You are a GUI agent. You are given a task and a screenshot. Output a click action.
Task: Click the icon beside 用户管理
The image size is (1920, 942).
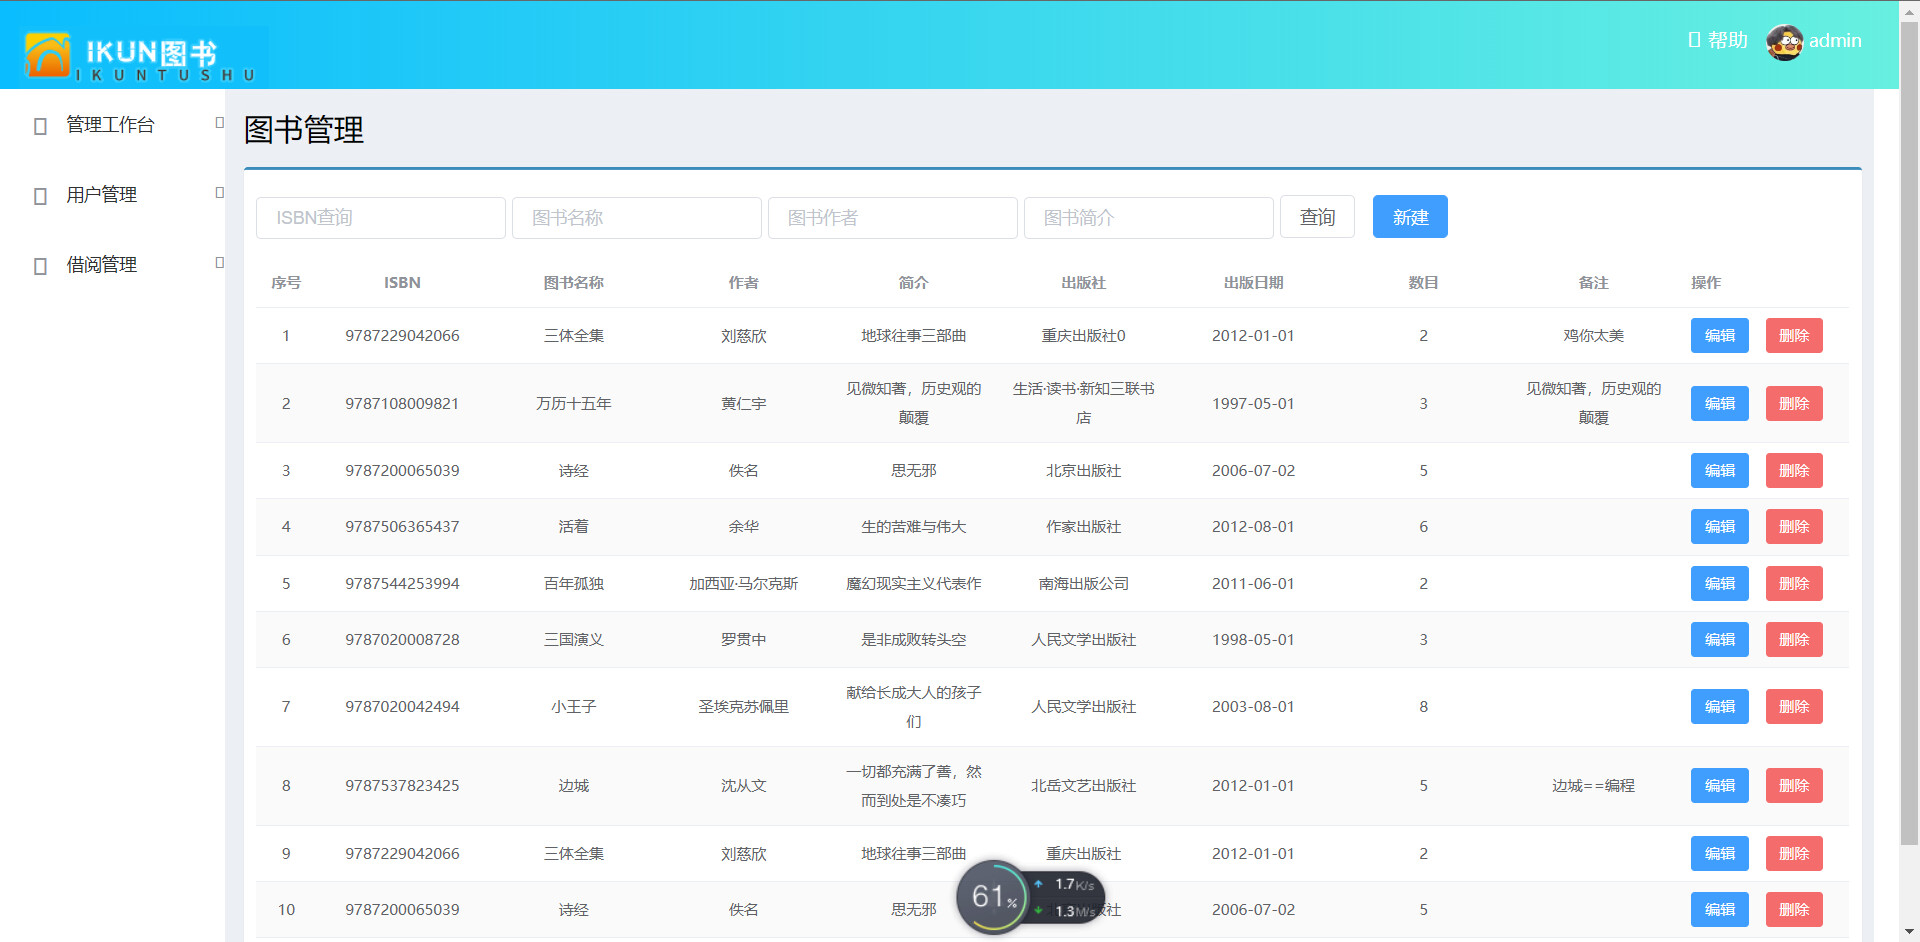[x=41, y=196]
